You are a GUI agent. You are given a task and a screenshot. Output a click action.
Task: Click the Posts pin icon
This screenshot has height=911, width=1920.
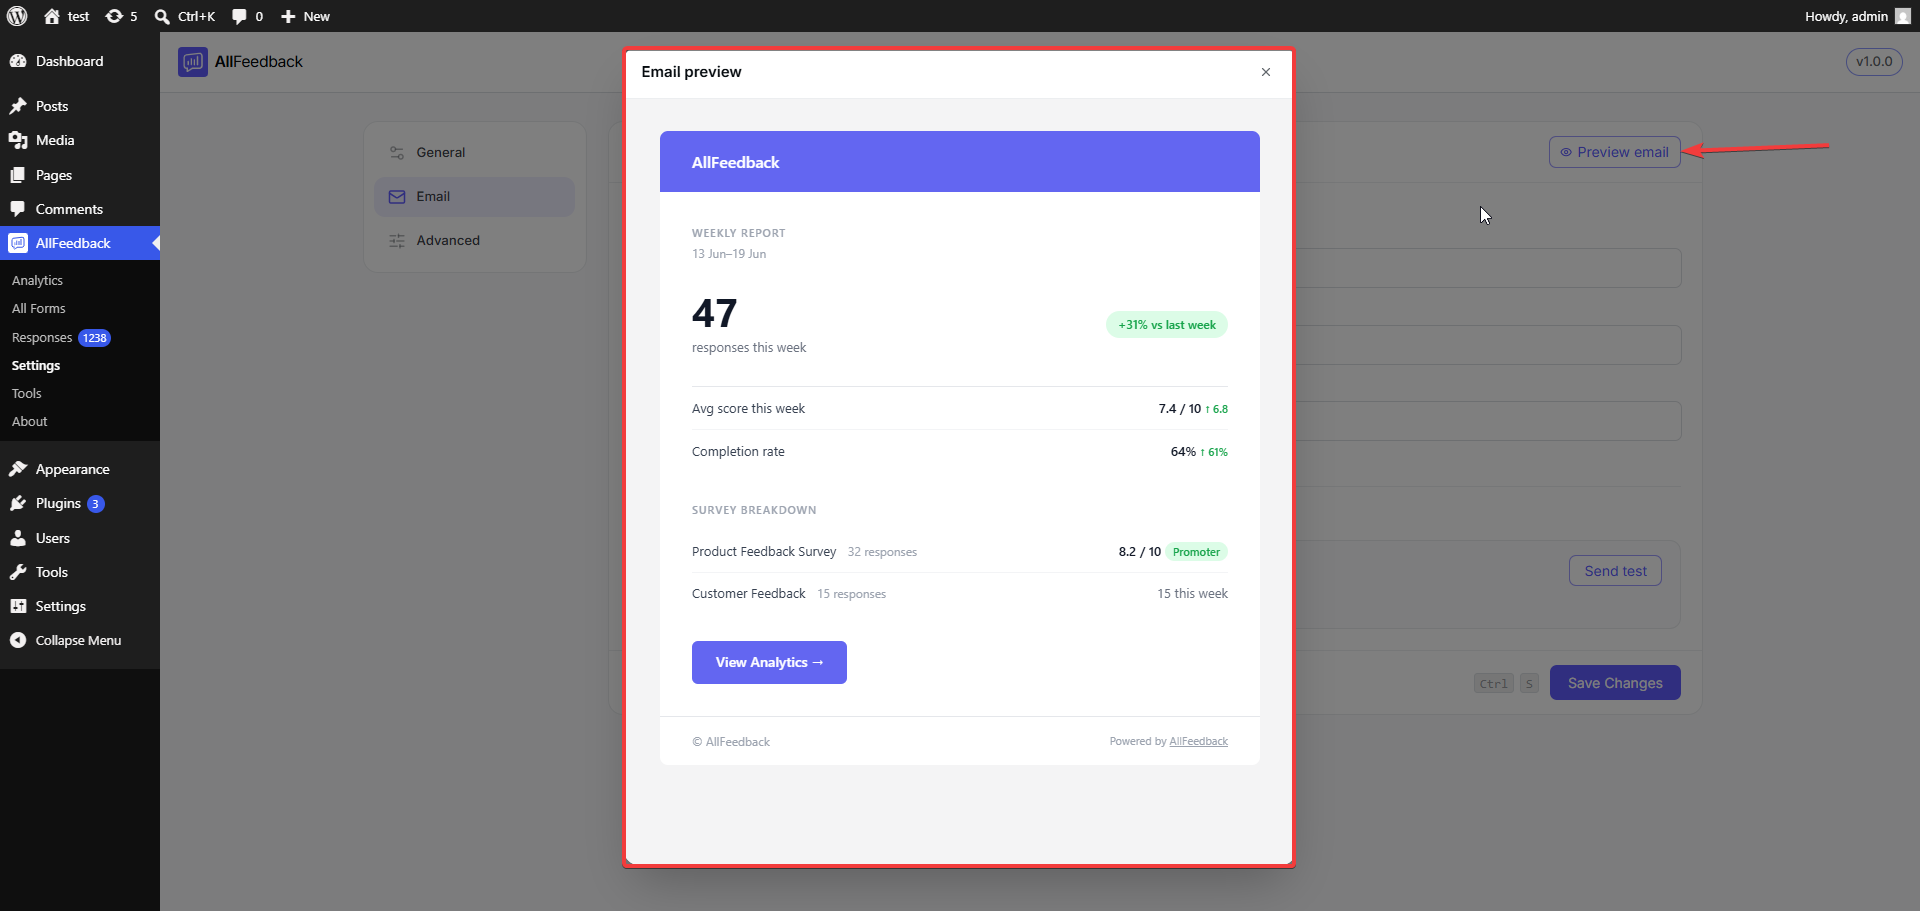pyautogui.click(x=18, y=106)
